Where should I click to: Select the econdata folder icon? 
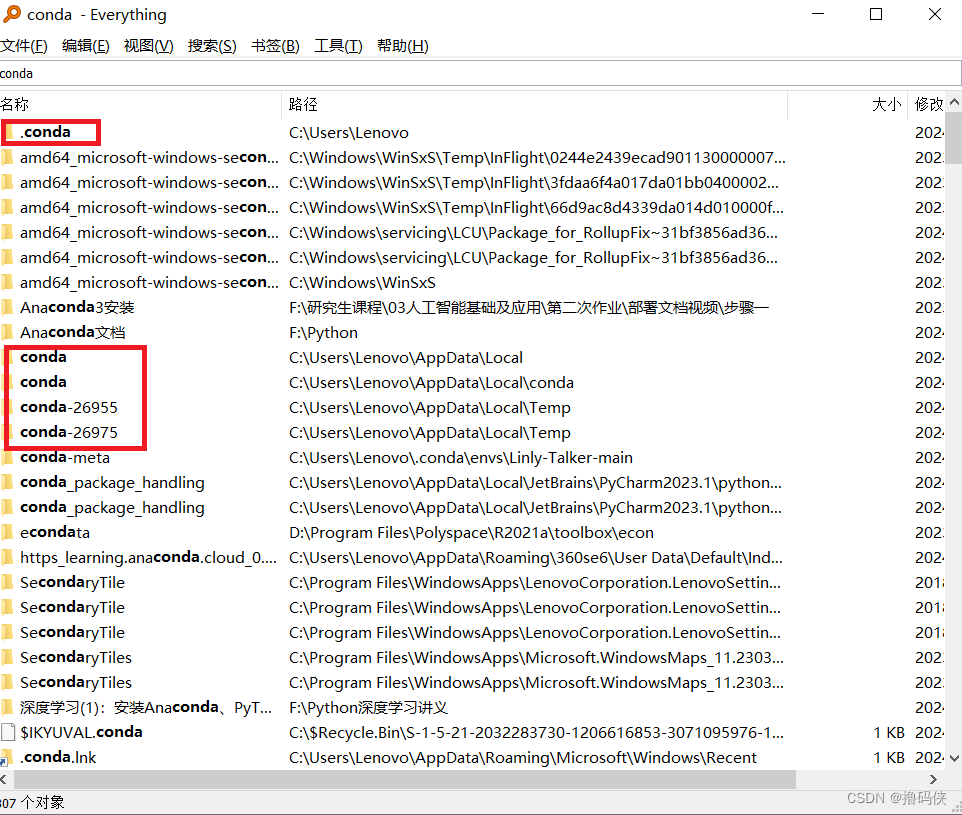coord(7,532)
